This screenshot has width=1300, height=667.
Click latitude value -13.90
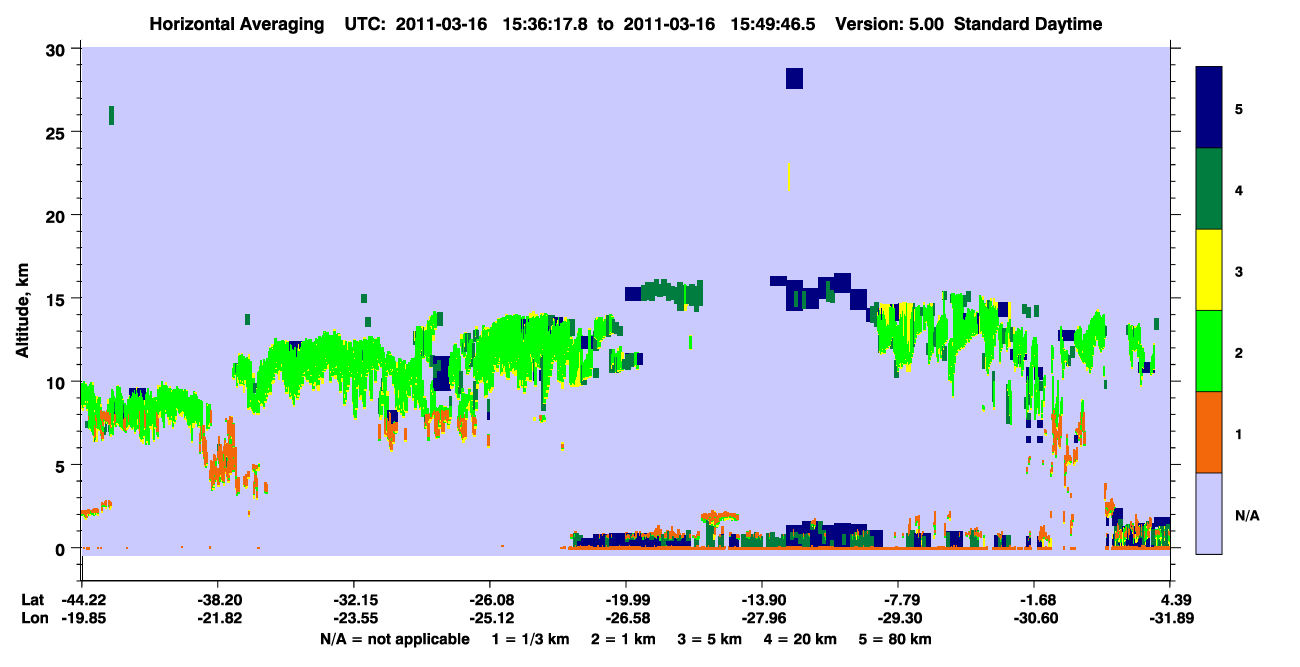[x=762, y=600]
